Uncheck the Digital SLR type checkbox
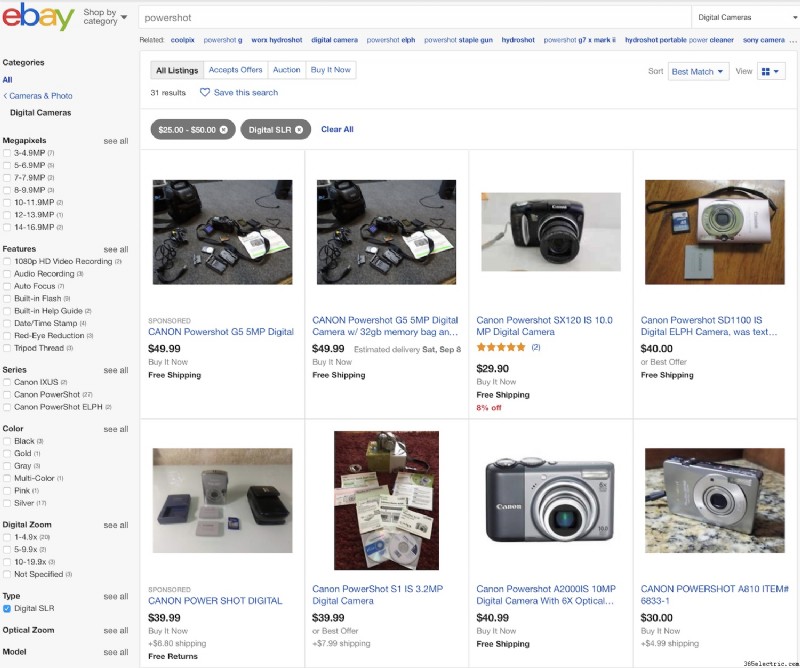800x668 pixels. click(7, 608)
